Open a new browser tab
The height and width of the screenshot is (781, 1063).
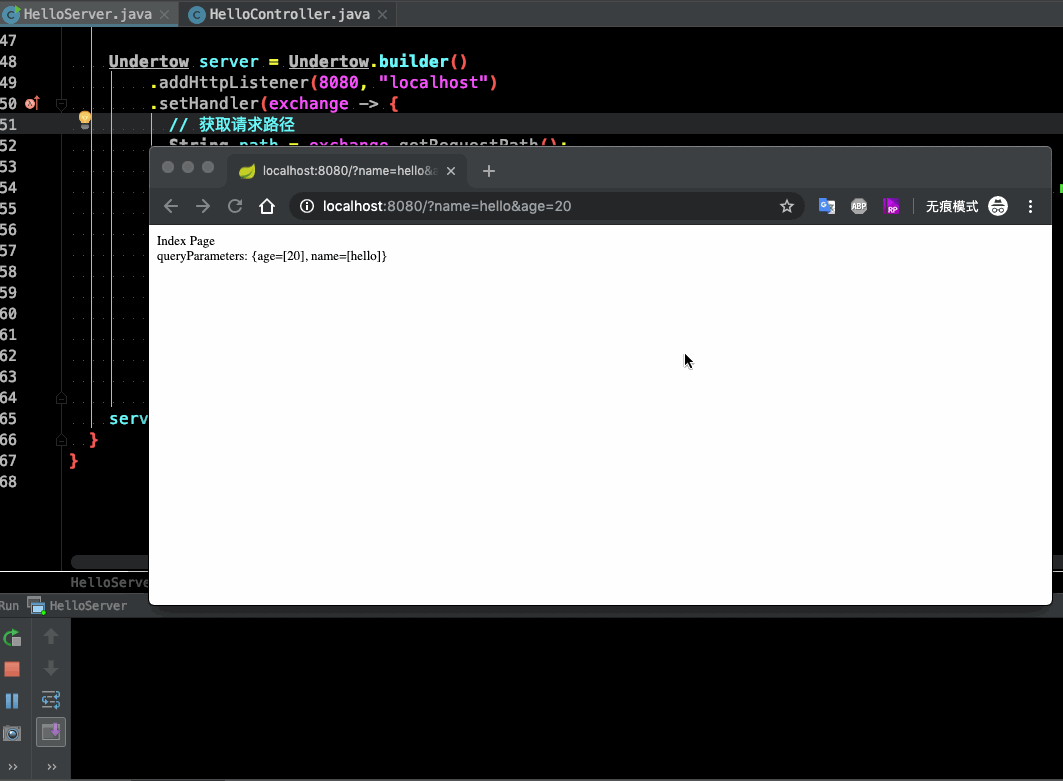pyautogui.click(x=489, y=171)
